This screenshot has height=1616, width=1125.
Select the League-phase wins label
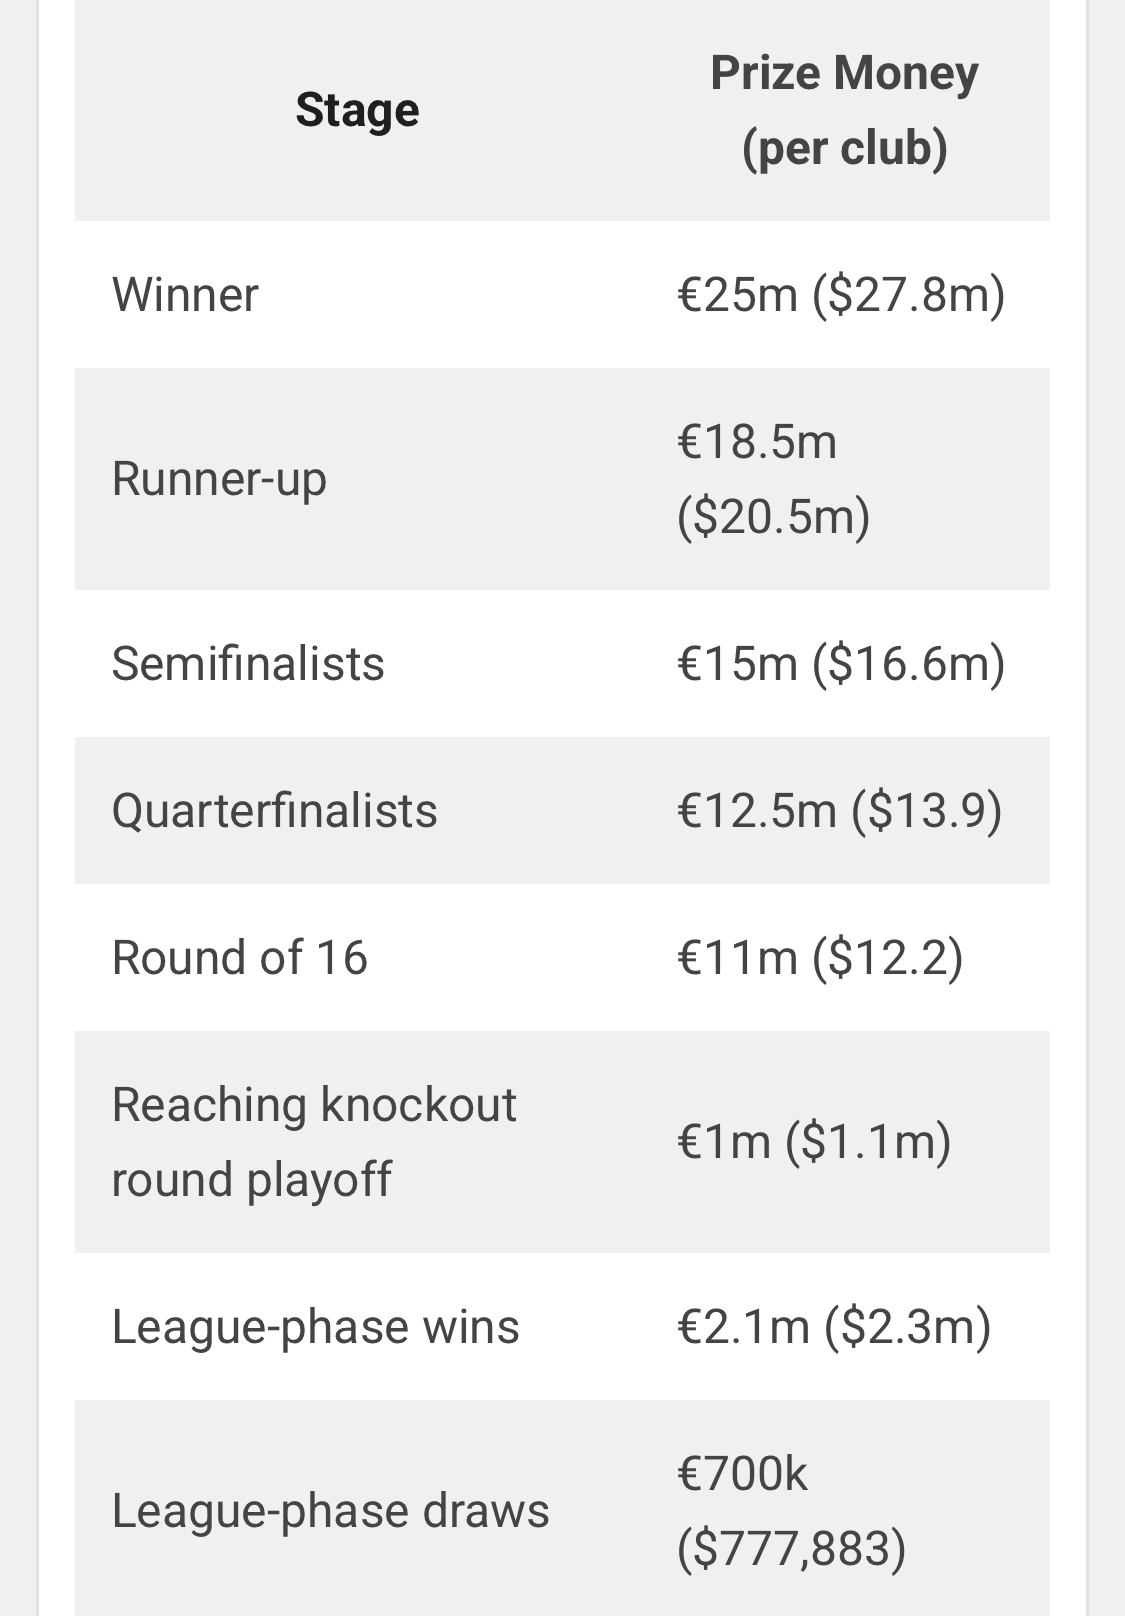(x=316, y=1327)
